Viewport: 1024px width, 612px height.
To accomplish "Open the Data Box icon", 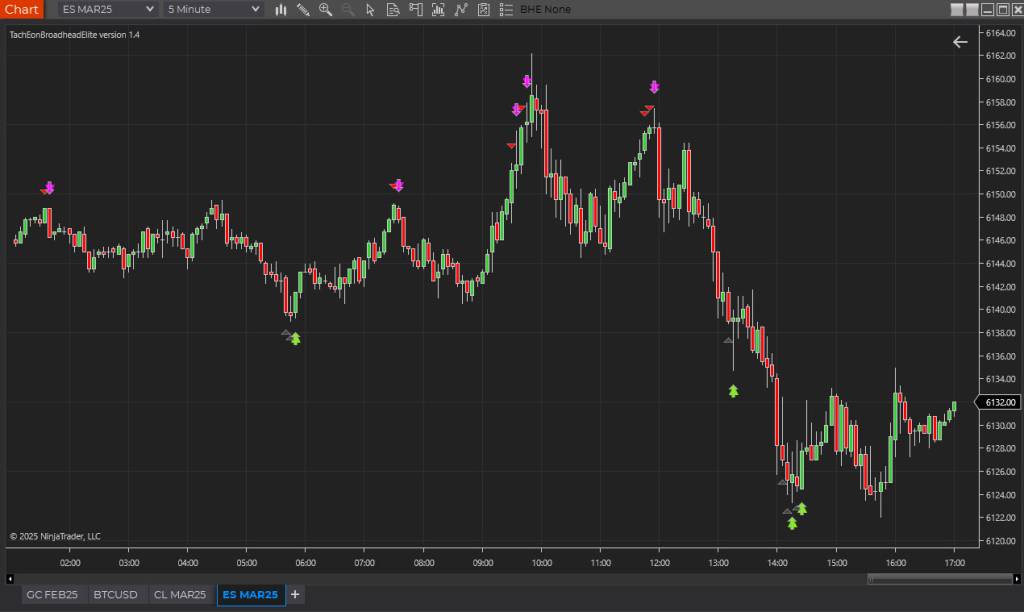I will pos(393,10).
